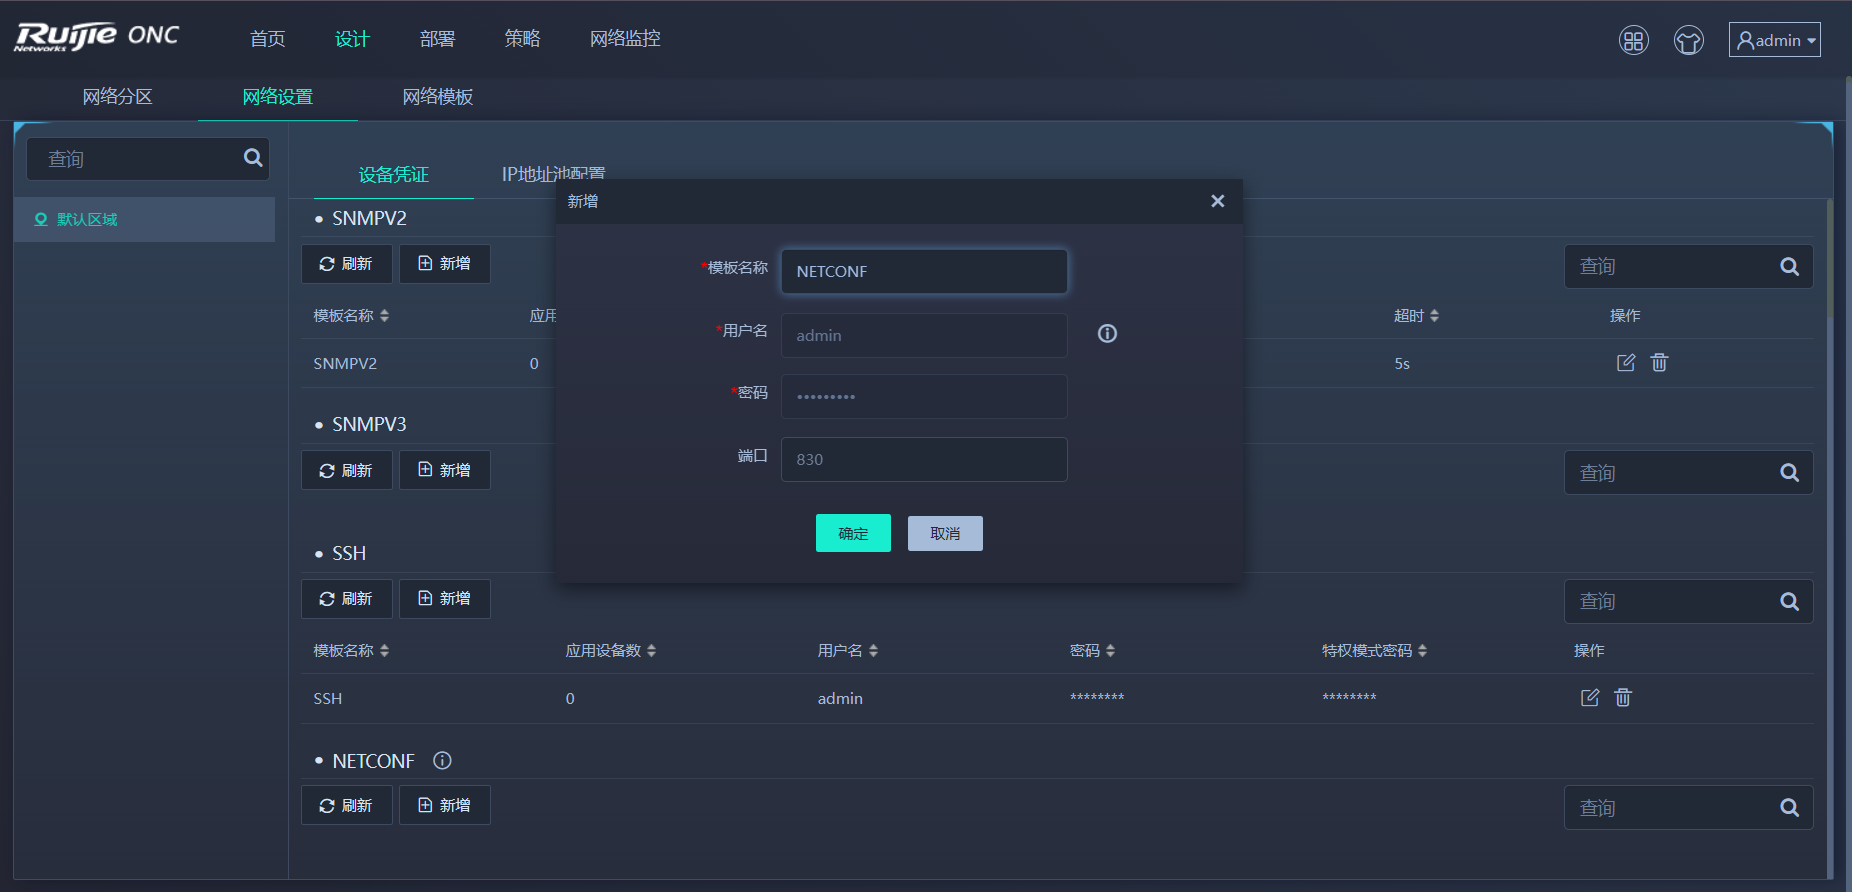Switch to the 网络设置 tab
Screen dimensions: 1852x892
pos(277,97)
